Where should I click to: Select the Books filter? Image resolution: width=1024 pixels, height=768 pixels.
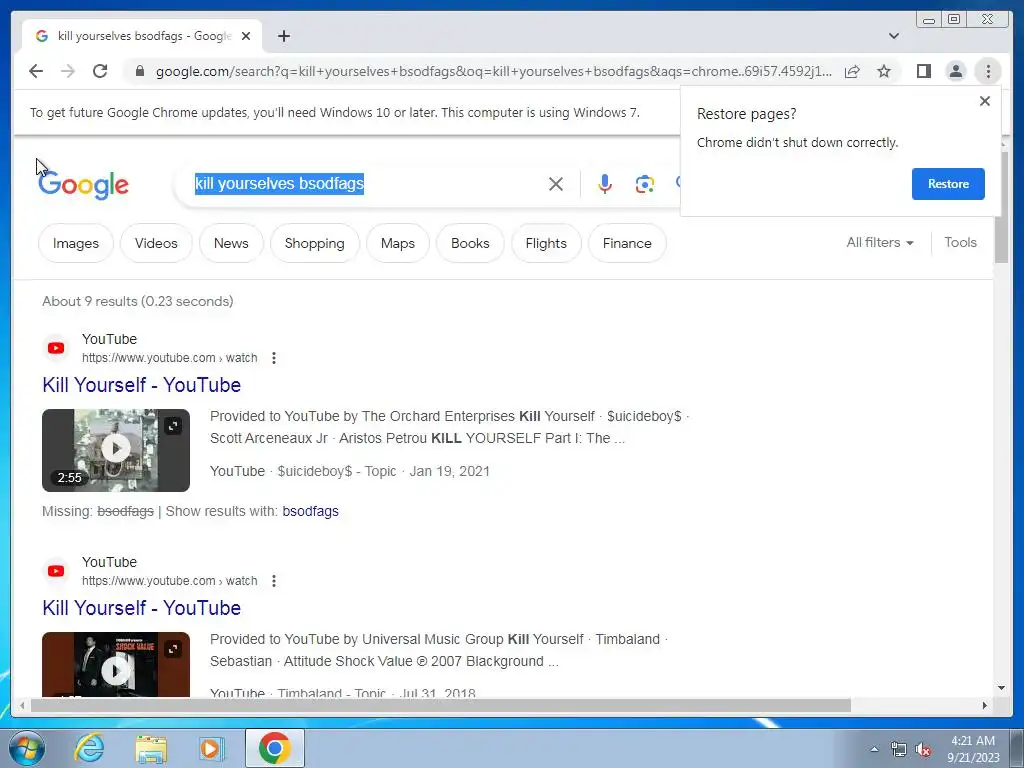pos(470,243)
